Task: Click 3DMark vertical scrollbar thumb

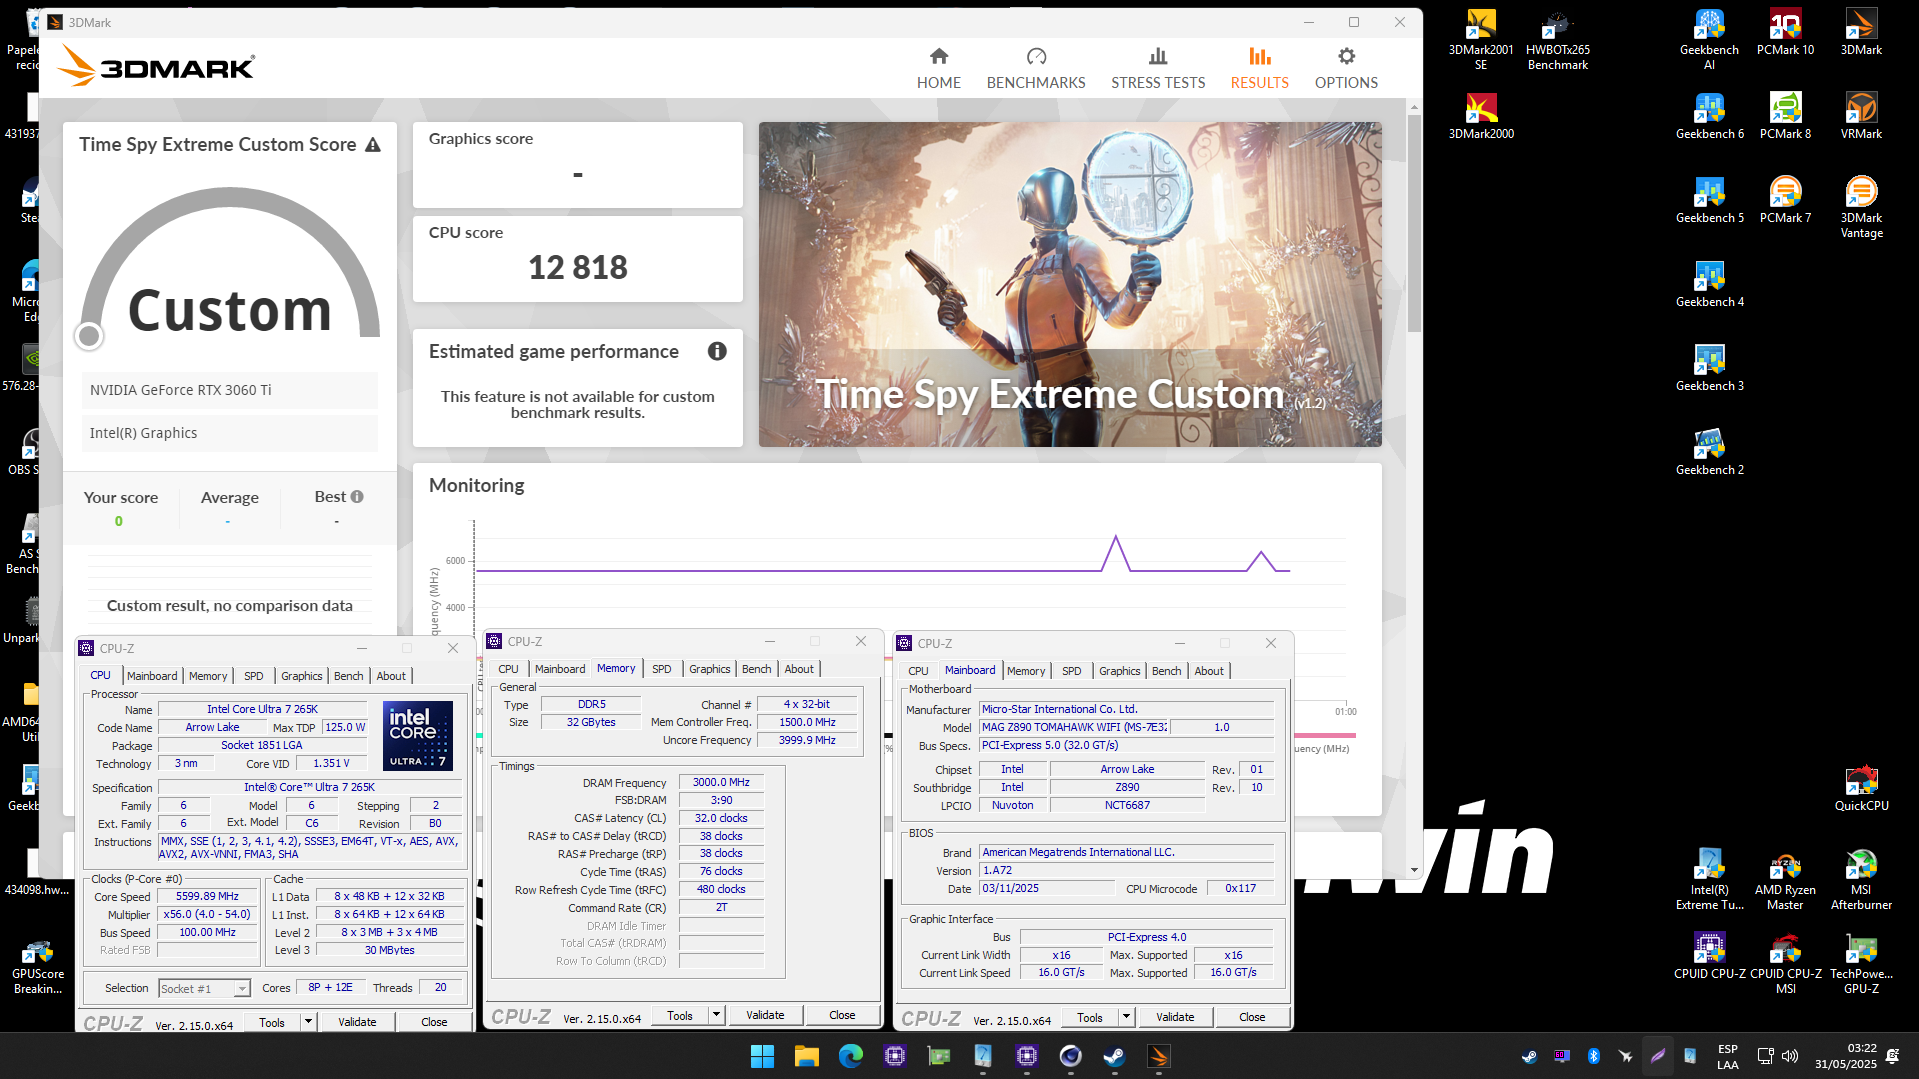Action: 1414,222
